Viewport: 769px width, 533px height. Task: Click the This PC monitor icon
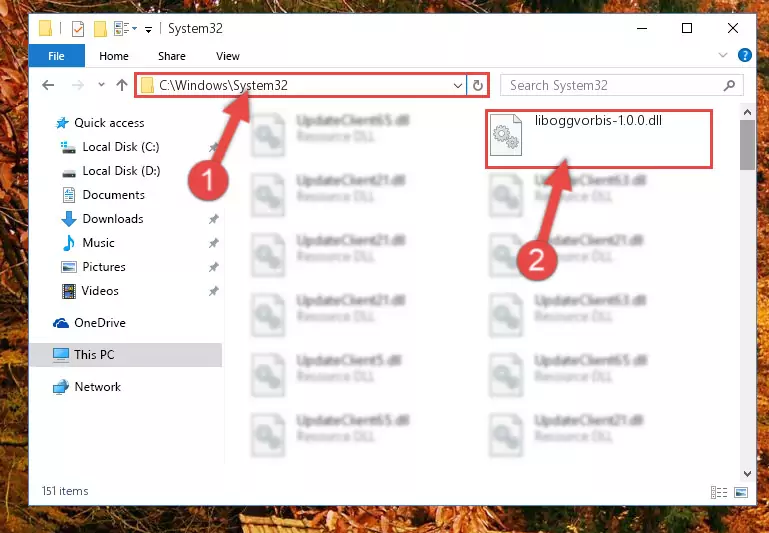[x=61, y=355]
